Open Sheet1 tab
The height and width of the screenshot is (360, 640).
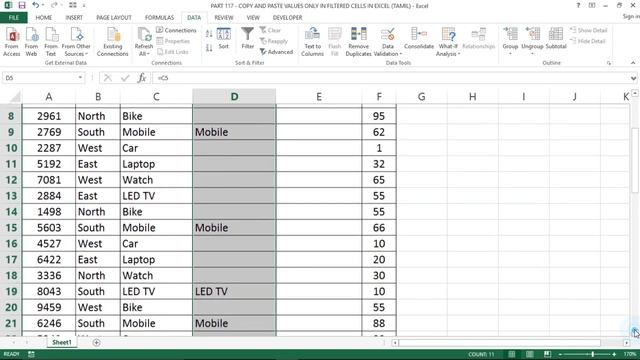point(62,342)
